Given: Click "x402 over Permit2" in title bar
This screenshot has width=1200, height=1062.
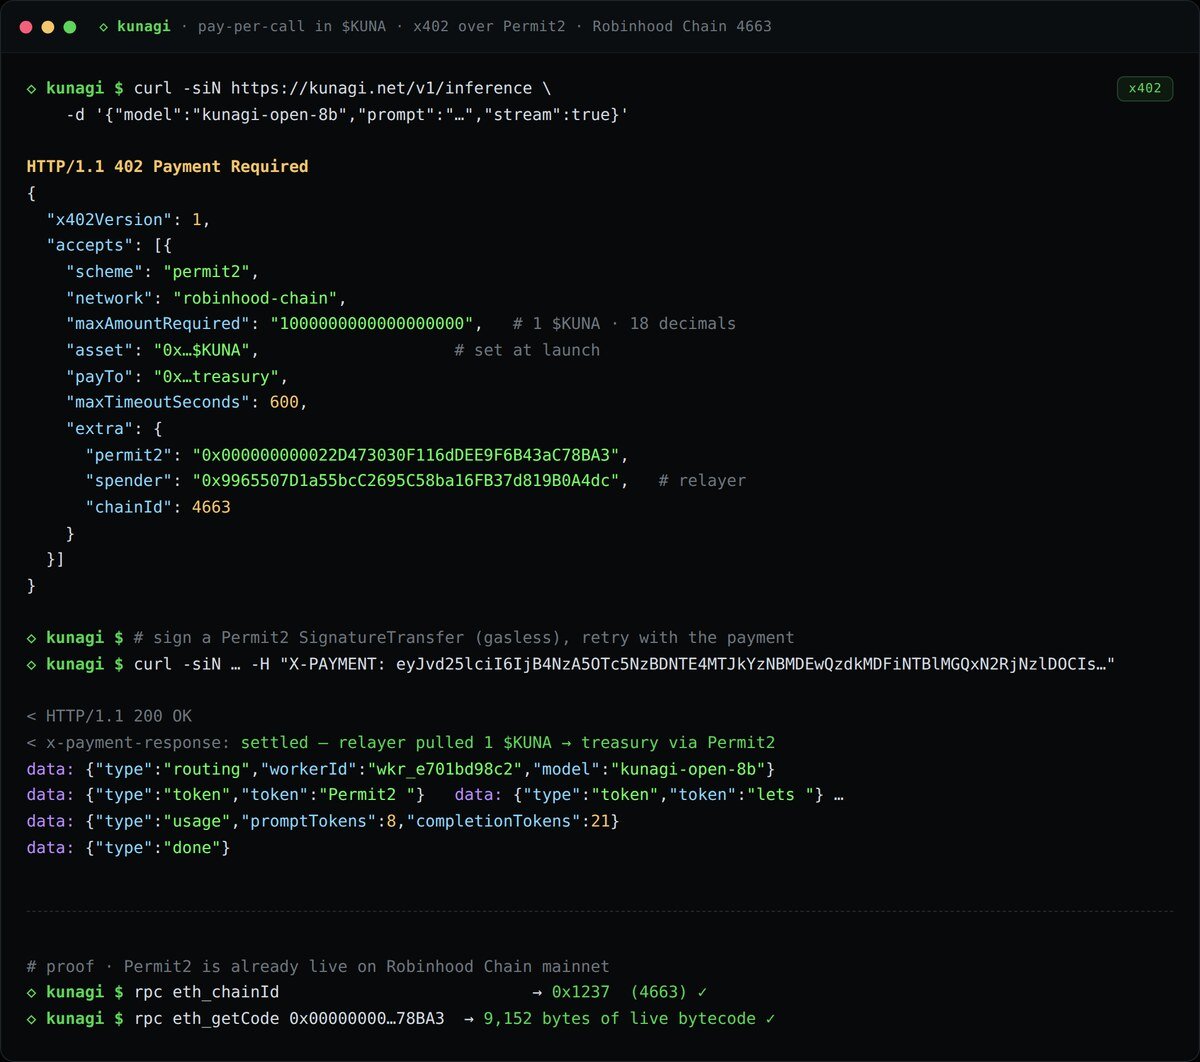Looking at the screenshot, I should click(x=490, y=27).
